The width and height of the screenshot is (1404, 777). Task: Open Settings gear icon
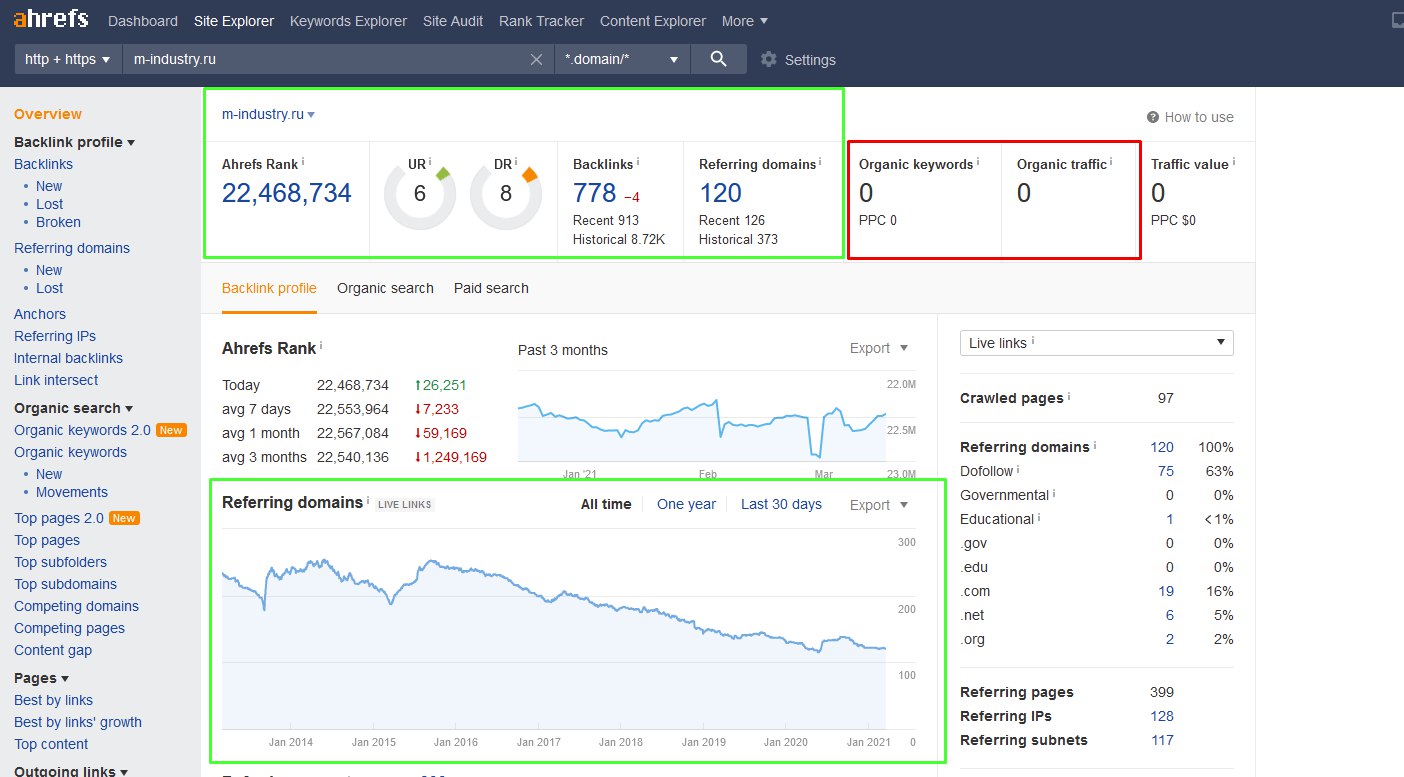coord(769,59)
